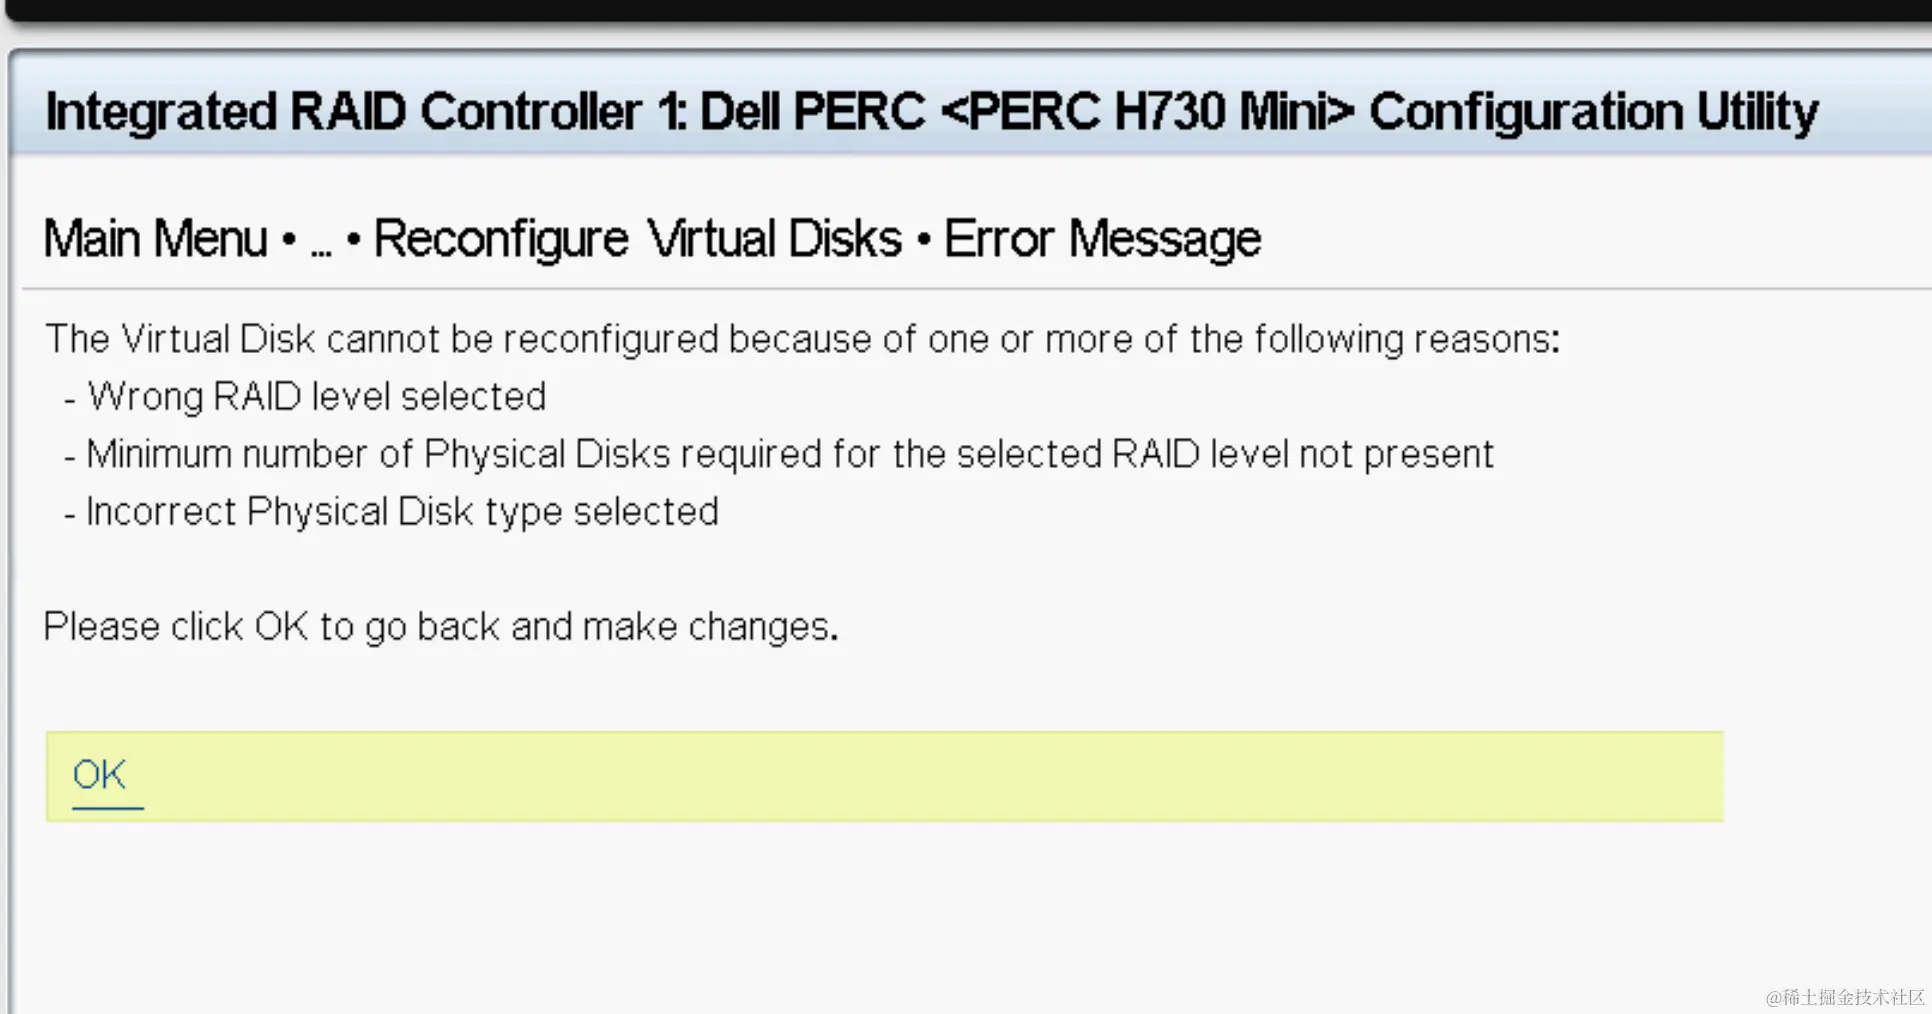Click the bullet separator before Error Message

click(924, 240)
